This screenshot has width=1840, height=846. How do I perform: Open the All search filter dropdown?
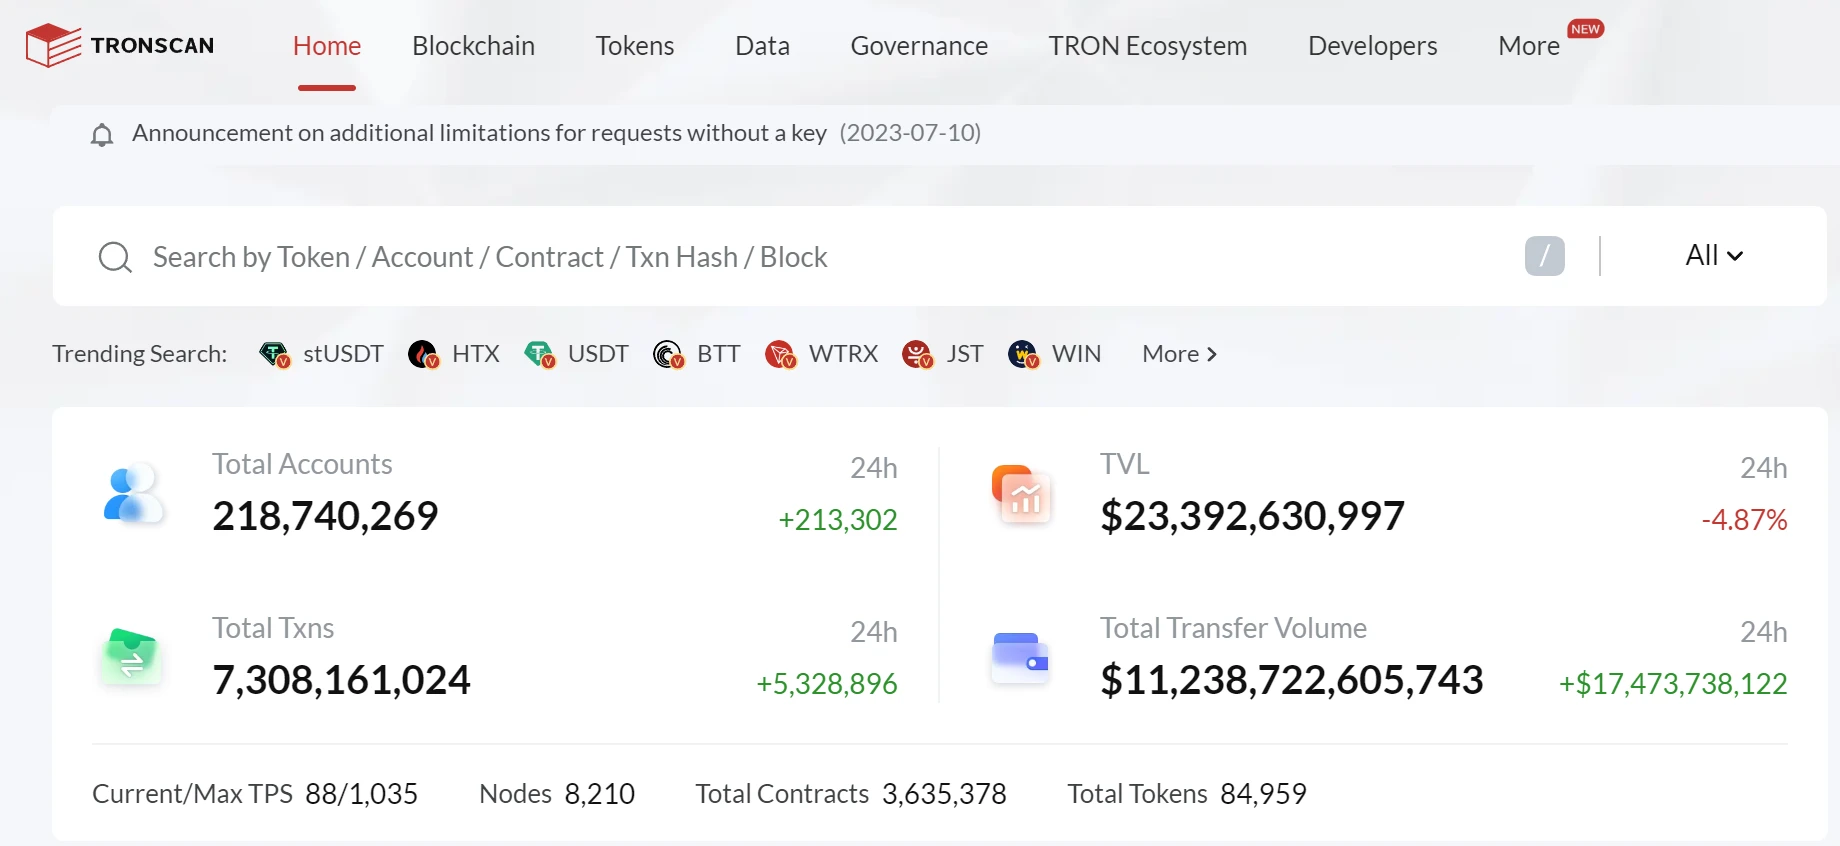(1713, 256)
